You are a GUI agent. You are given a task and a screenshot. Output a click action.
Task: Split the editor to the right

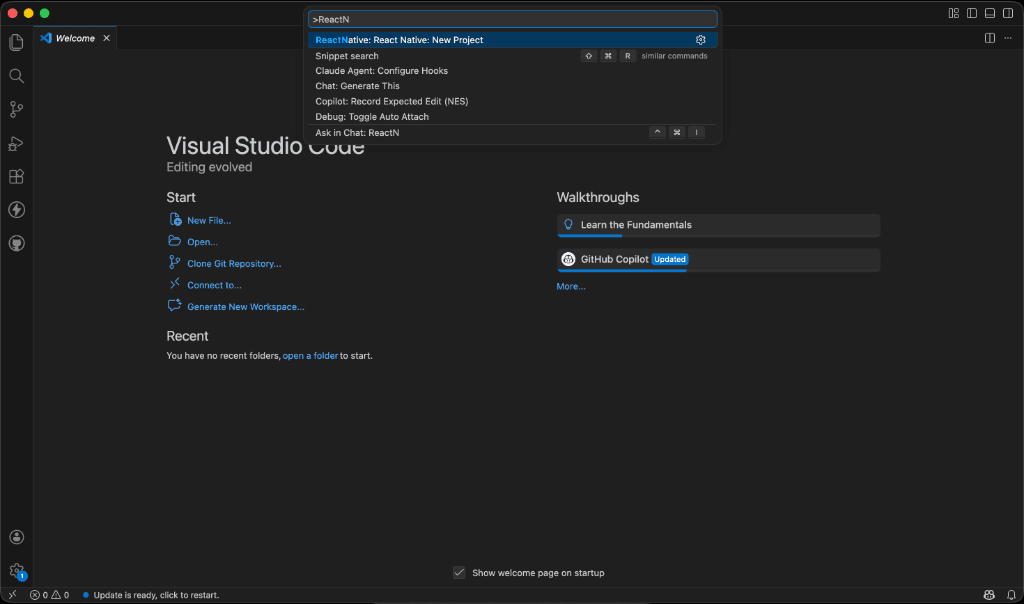(989, 38)
